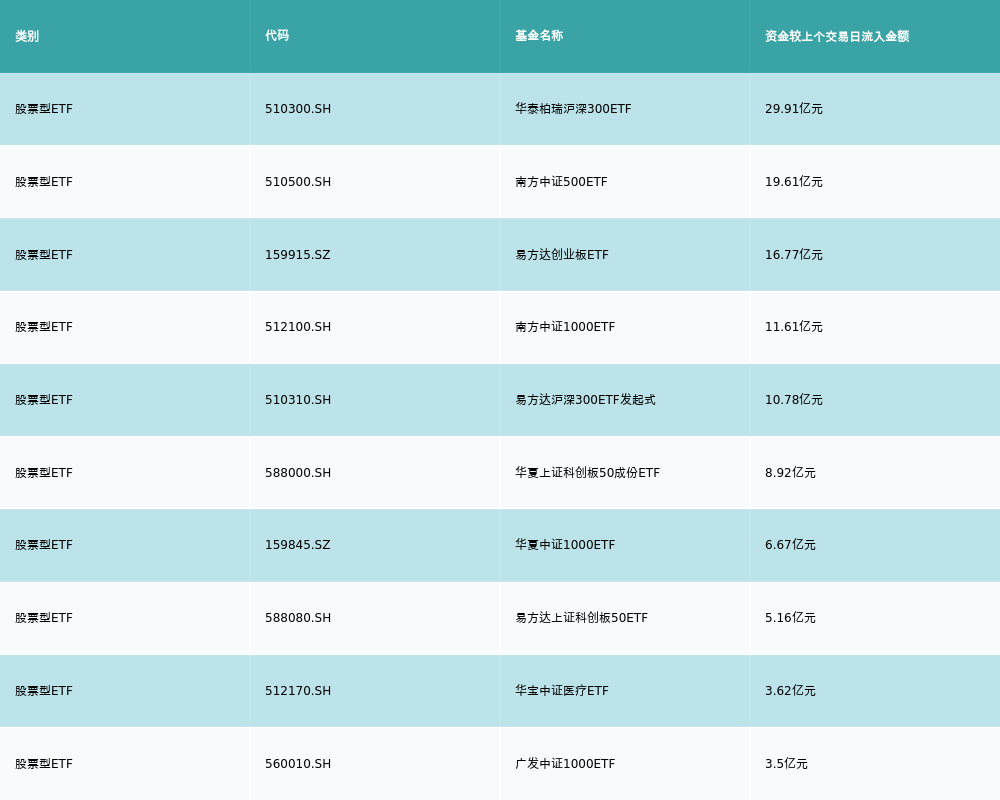
Task: Click the 类别 column header
Action: pos(27,36)
